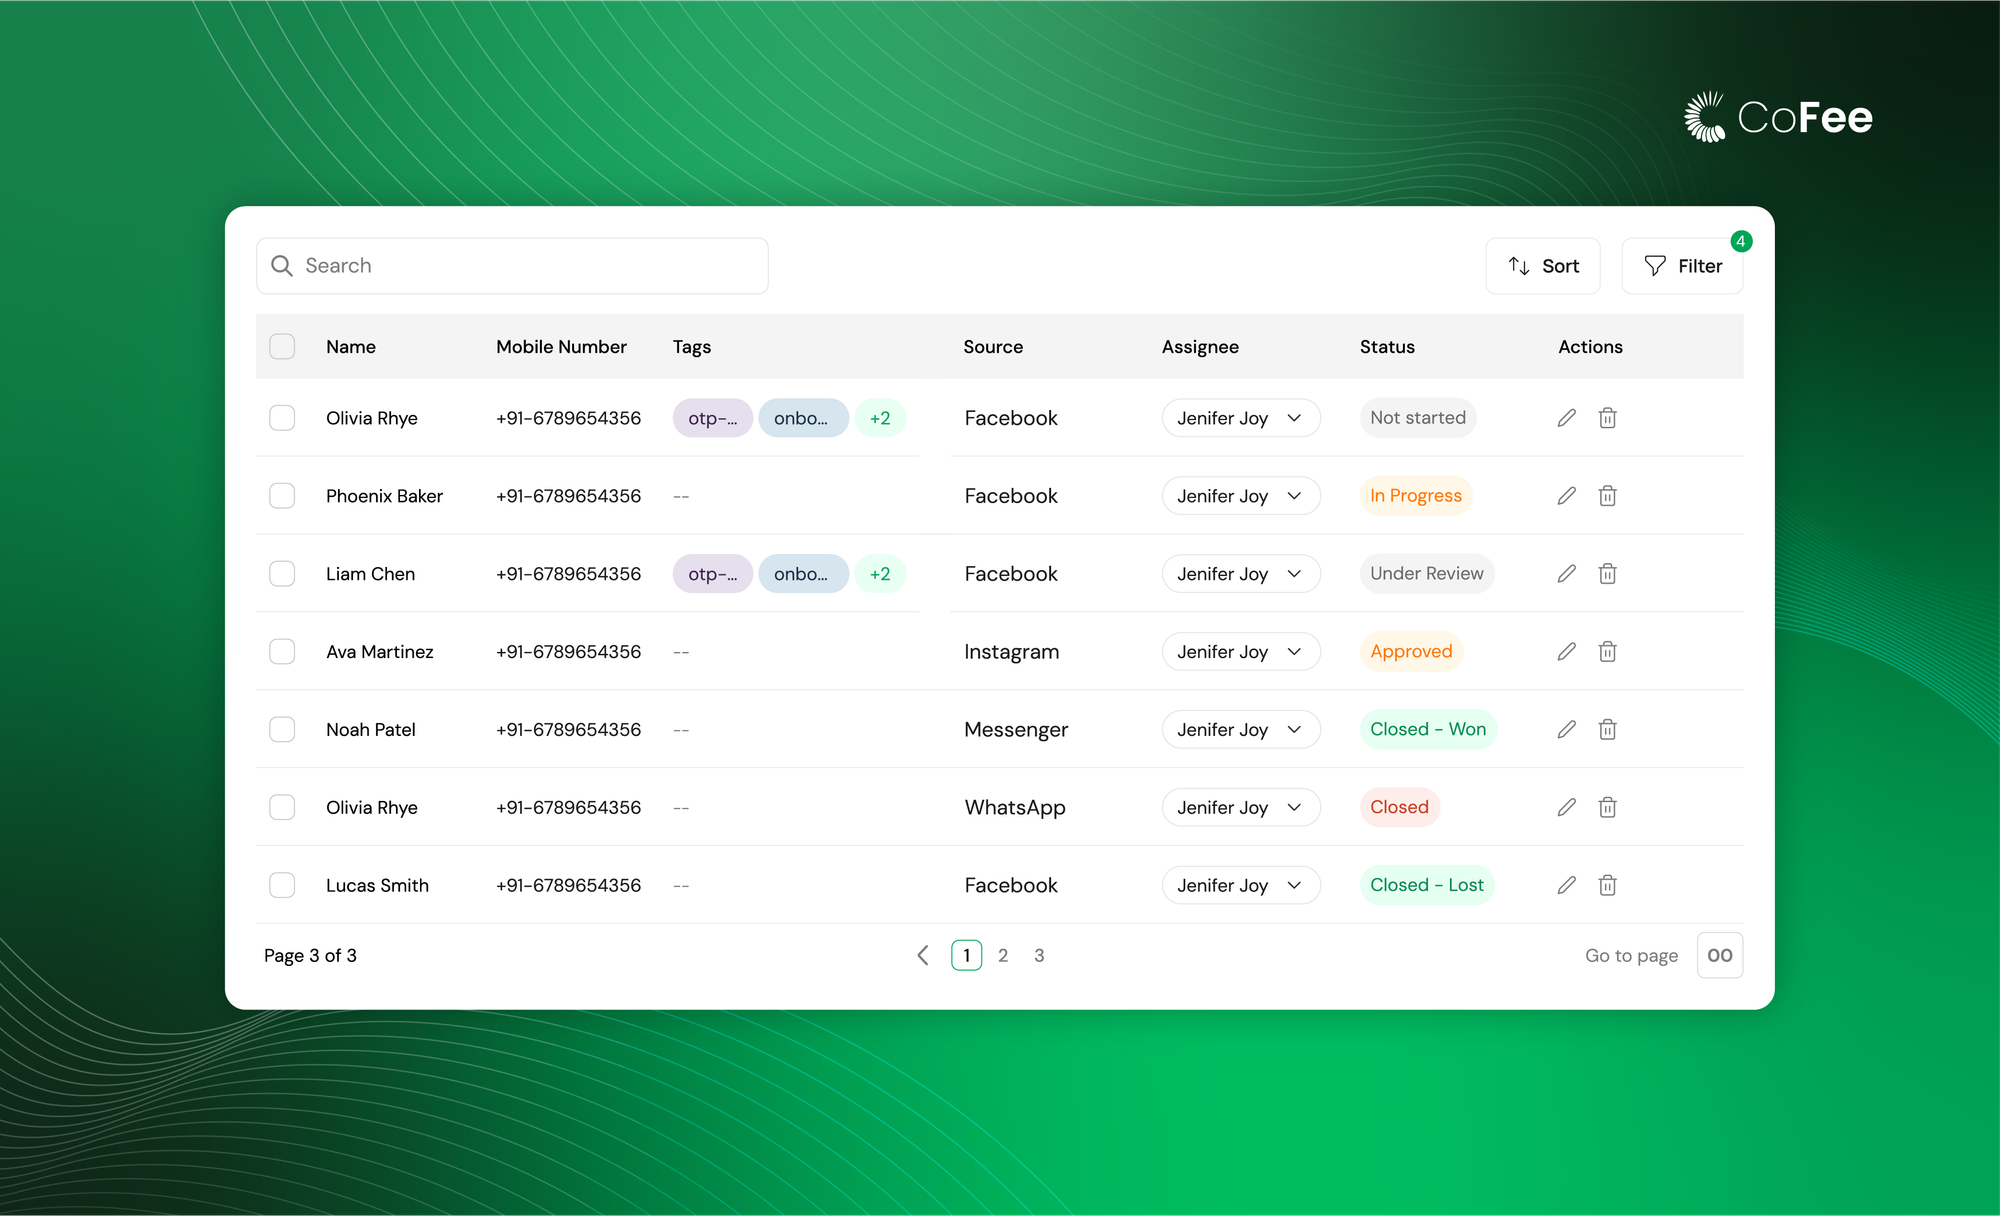
Task: Remove the WhatsApp Olivia Rhye row via trash icon
Action: pyautogui.click(x=1607, y=807)
